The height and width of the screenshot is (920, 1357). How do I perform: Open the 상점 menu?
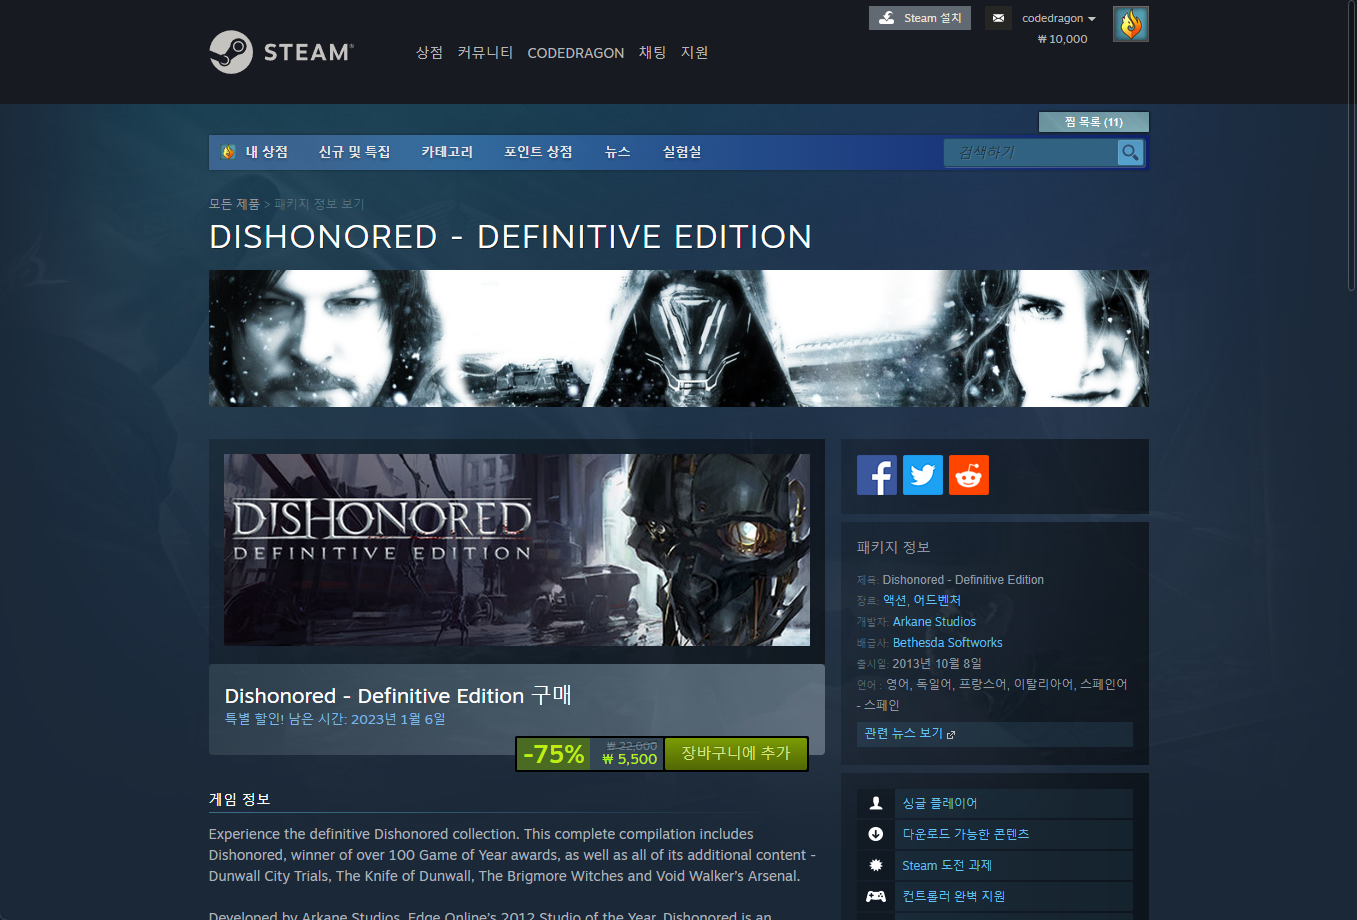429,52
